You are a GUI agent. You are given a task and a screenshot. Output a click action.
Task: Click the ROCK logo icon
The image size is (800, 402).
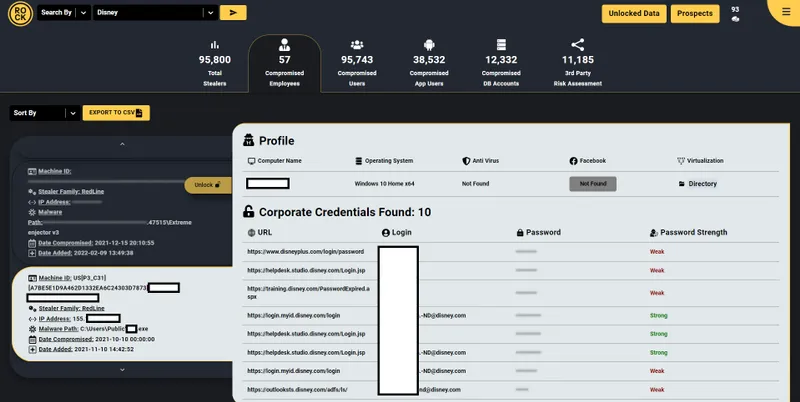coord(20,14)
